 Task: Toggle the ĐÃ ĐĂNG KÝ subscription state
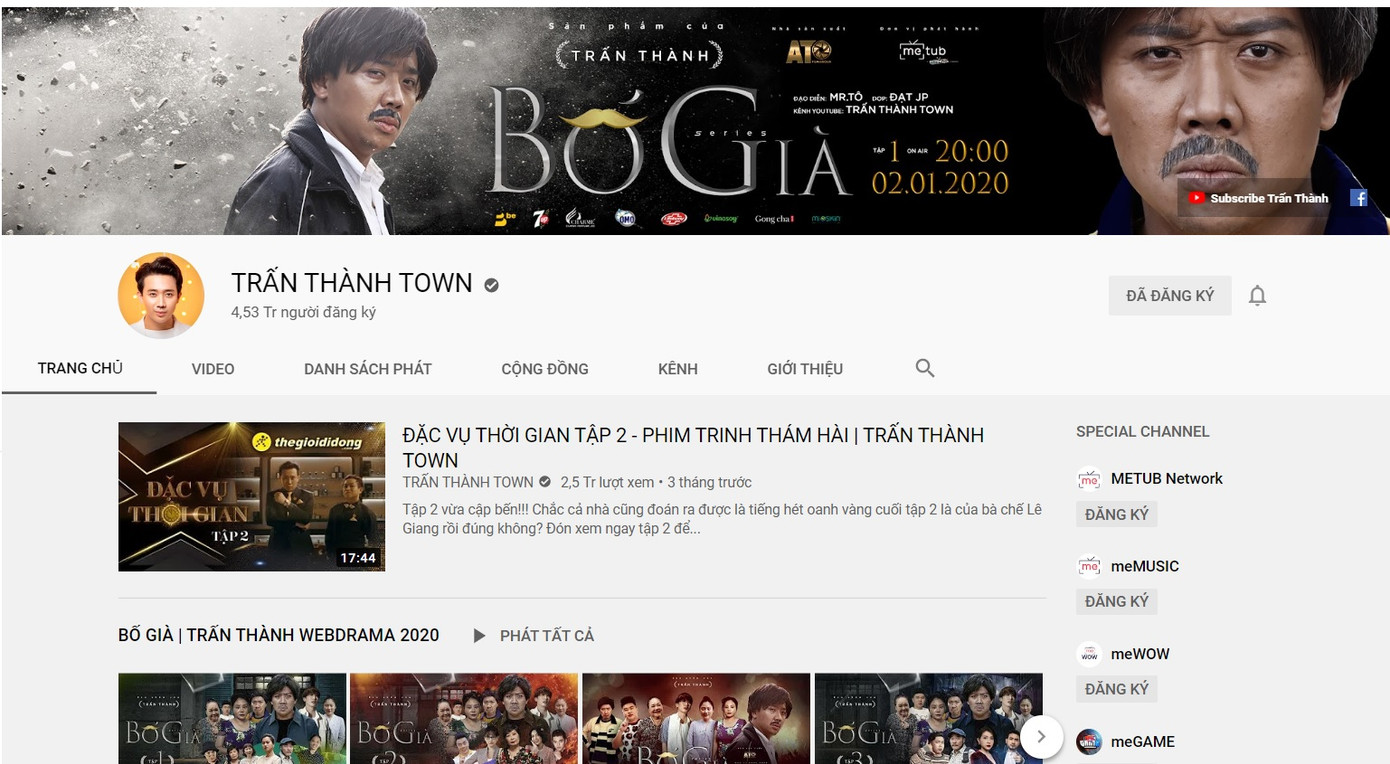pyautogui.click(x=1170, y=295)
